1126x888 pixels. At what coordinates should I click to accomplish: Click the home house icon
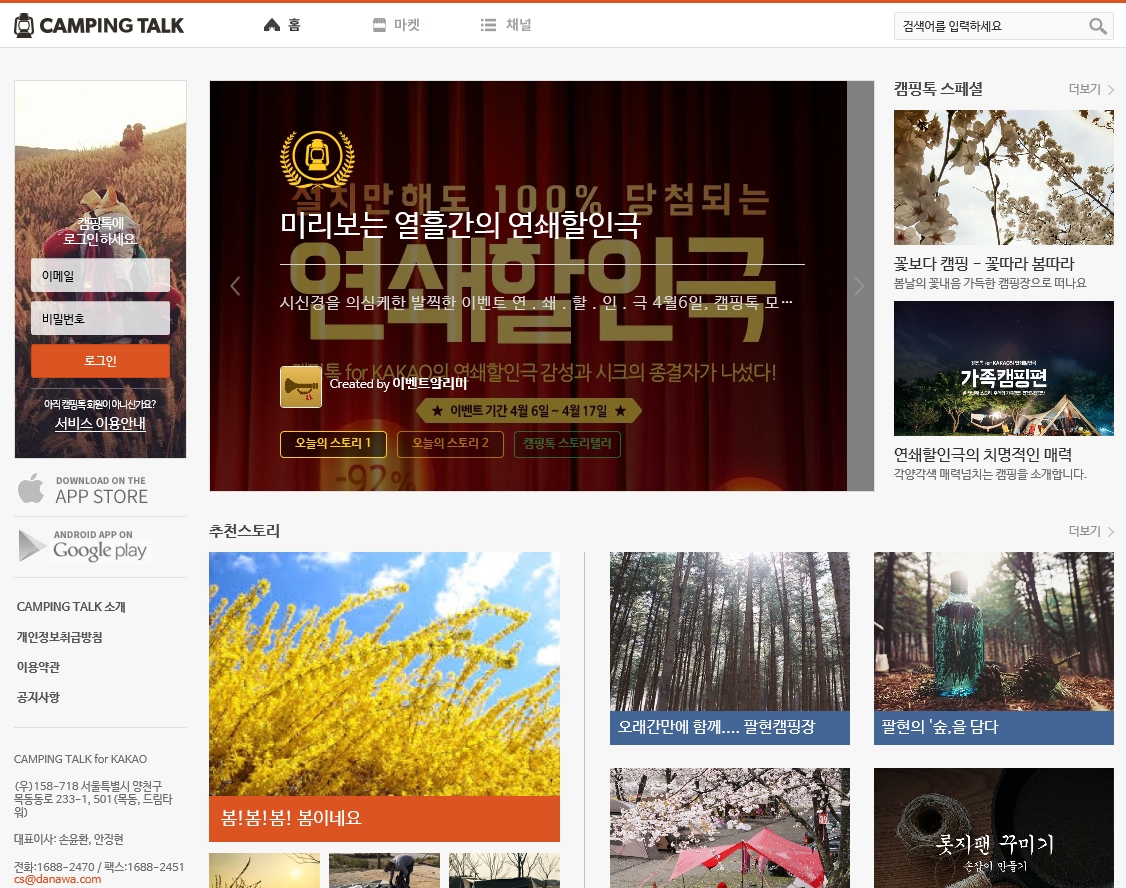(x=271, y=25)
